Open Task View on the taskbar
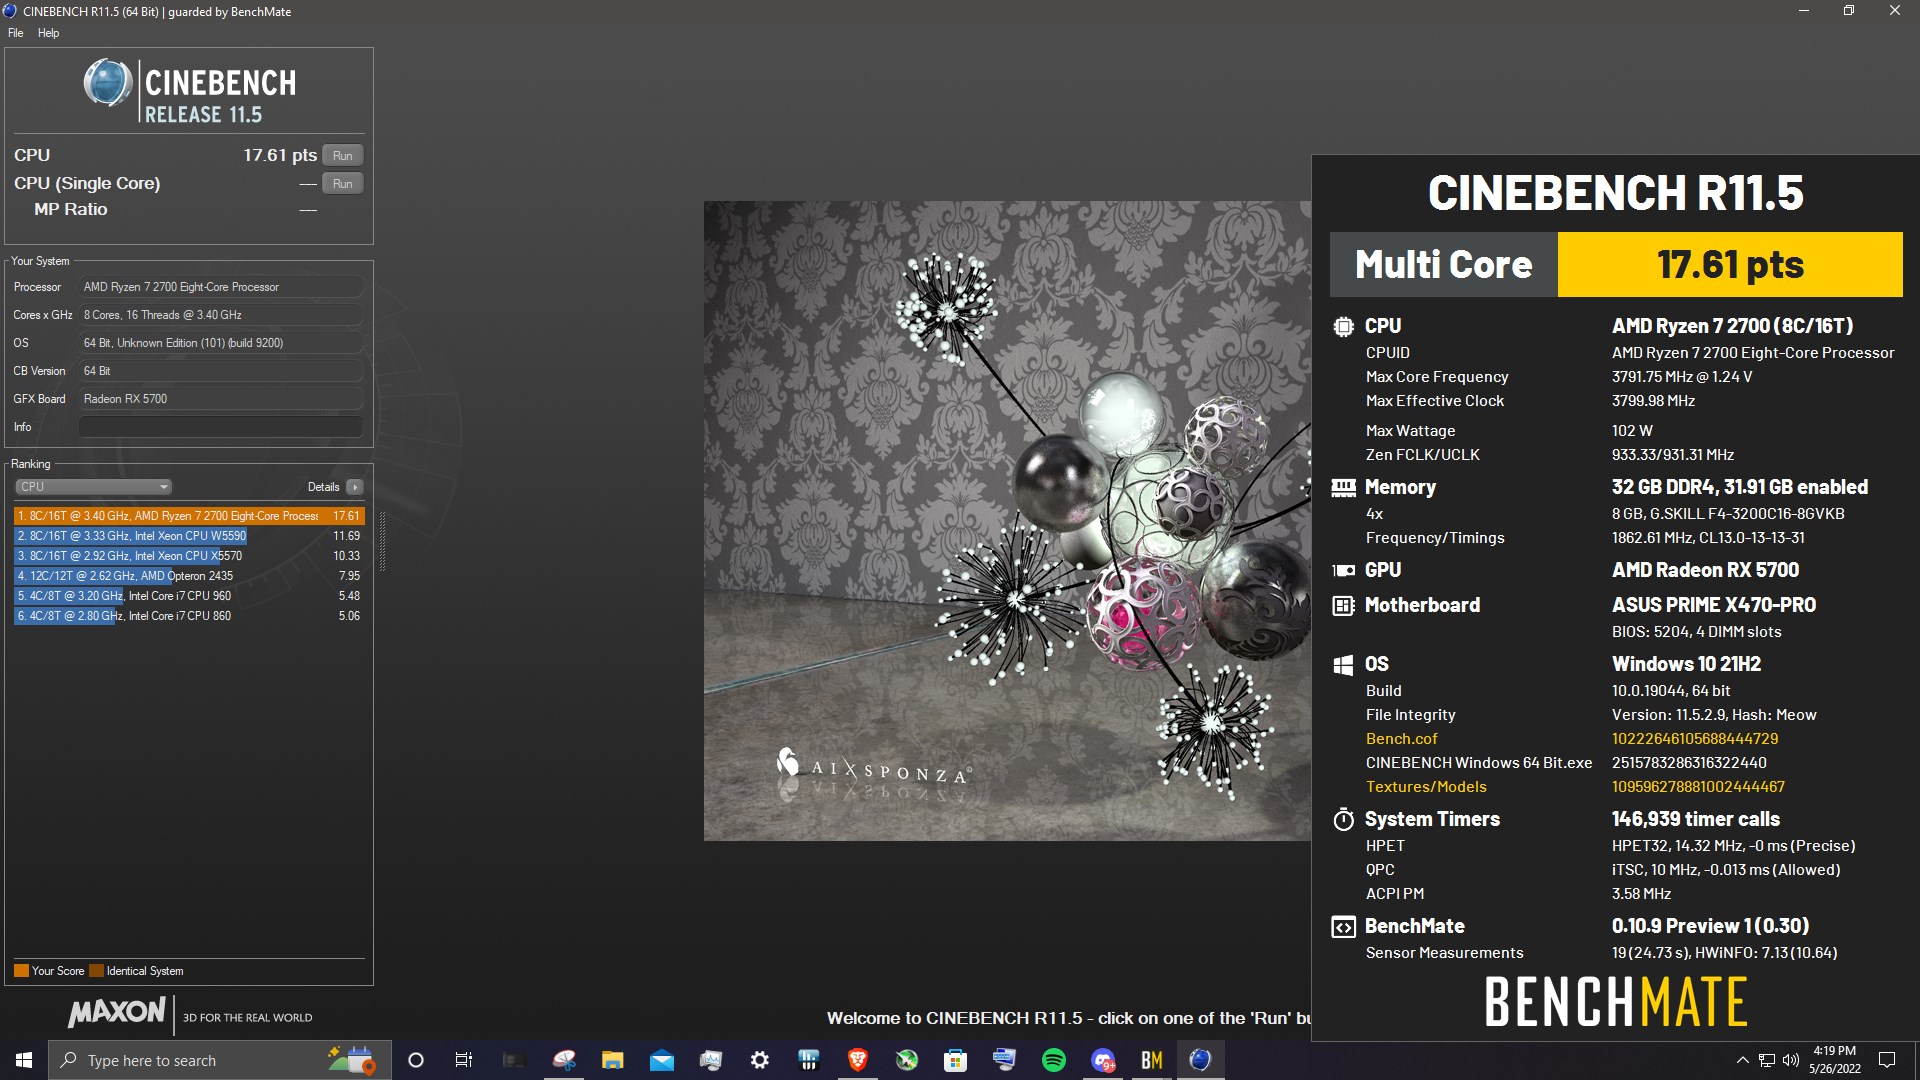The height and width of the screenshot is (1080, 1920). pyautogui.click(x=463, y=1060)
